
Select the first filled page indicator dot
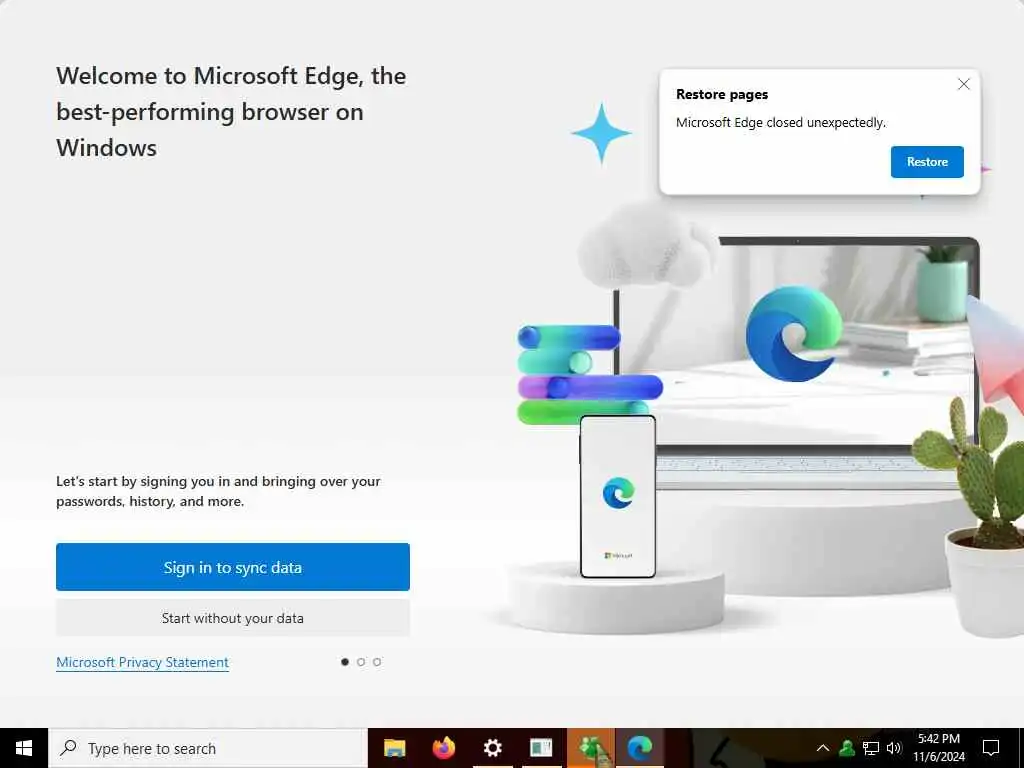(345, 662)
